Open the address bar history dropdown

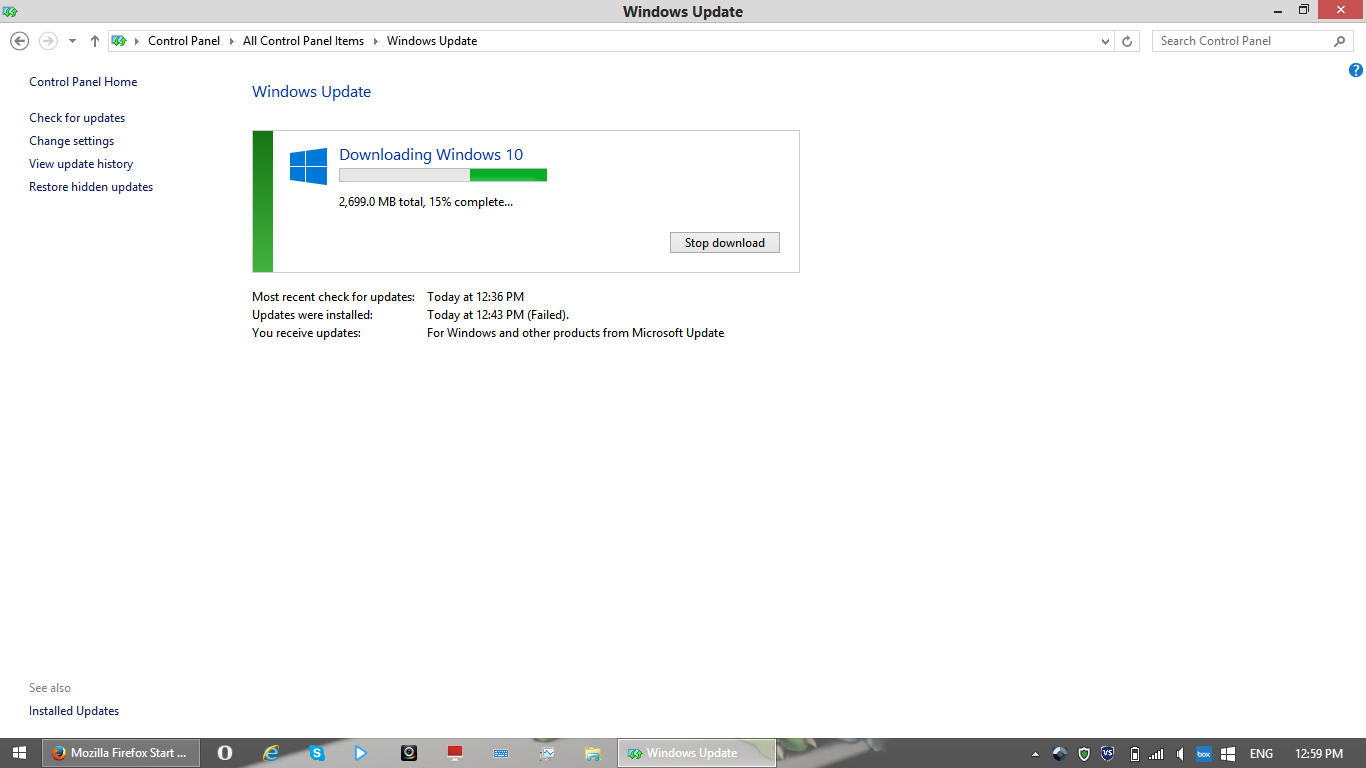[x=1105, y=41]
